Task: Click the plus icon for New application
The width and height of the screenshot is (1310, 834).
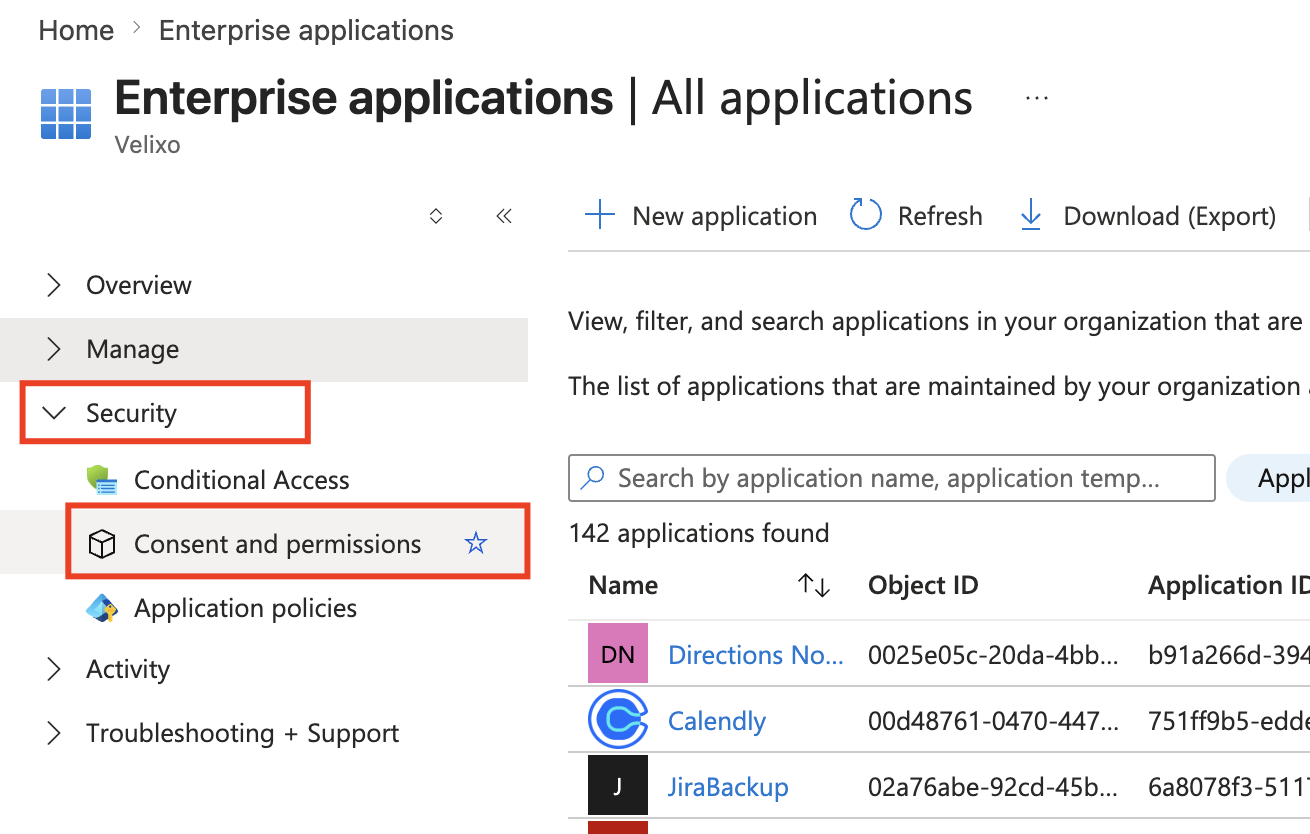Action: [x=599, y=215]
